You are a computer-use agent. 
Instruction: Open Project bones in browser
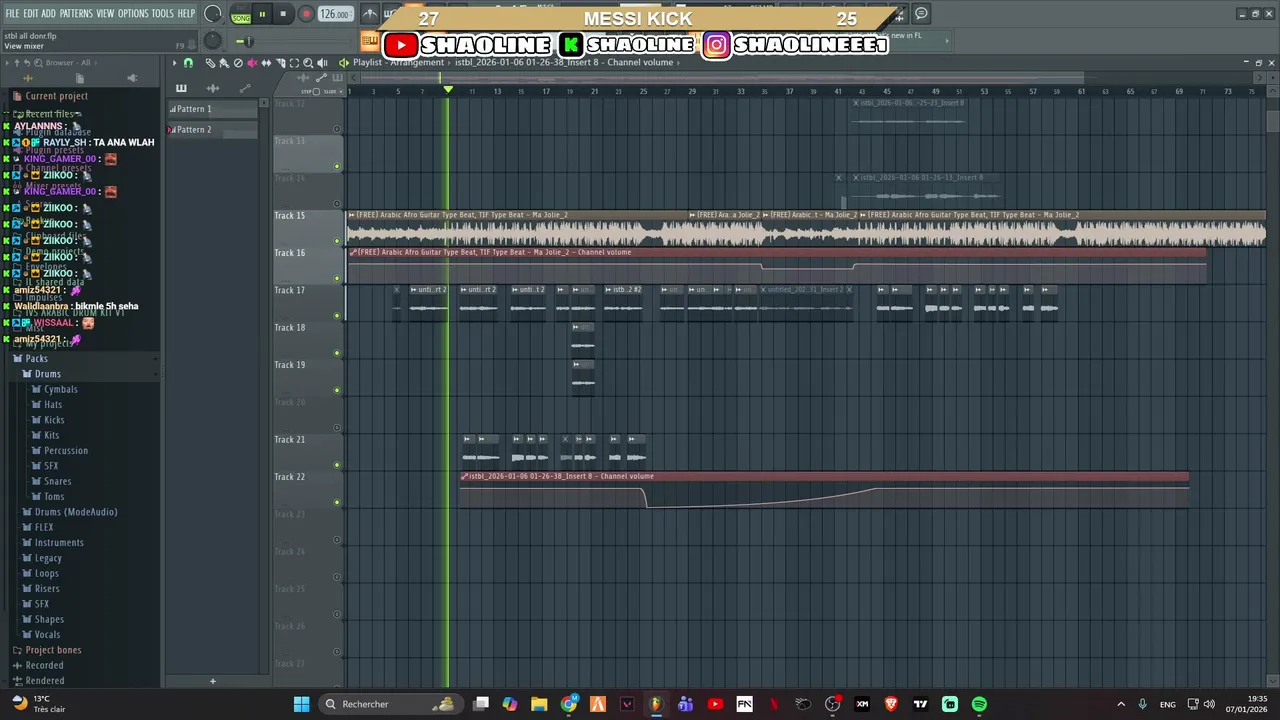53,650
